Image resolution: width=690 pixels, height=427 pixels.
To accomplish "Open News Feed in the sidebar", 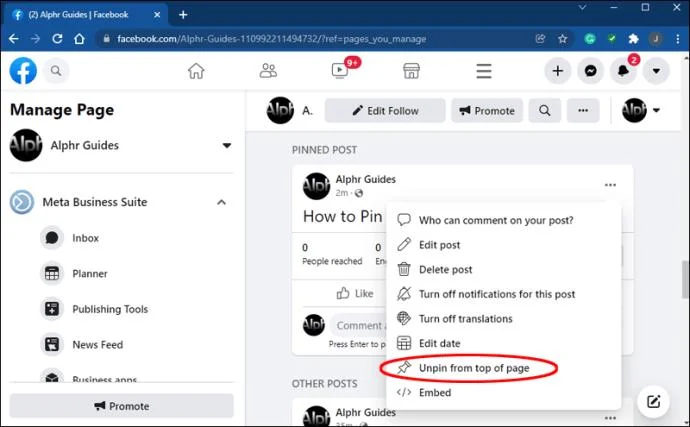I will click(98, 345).
